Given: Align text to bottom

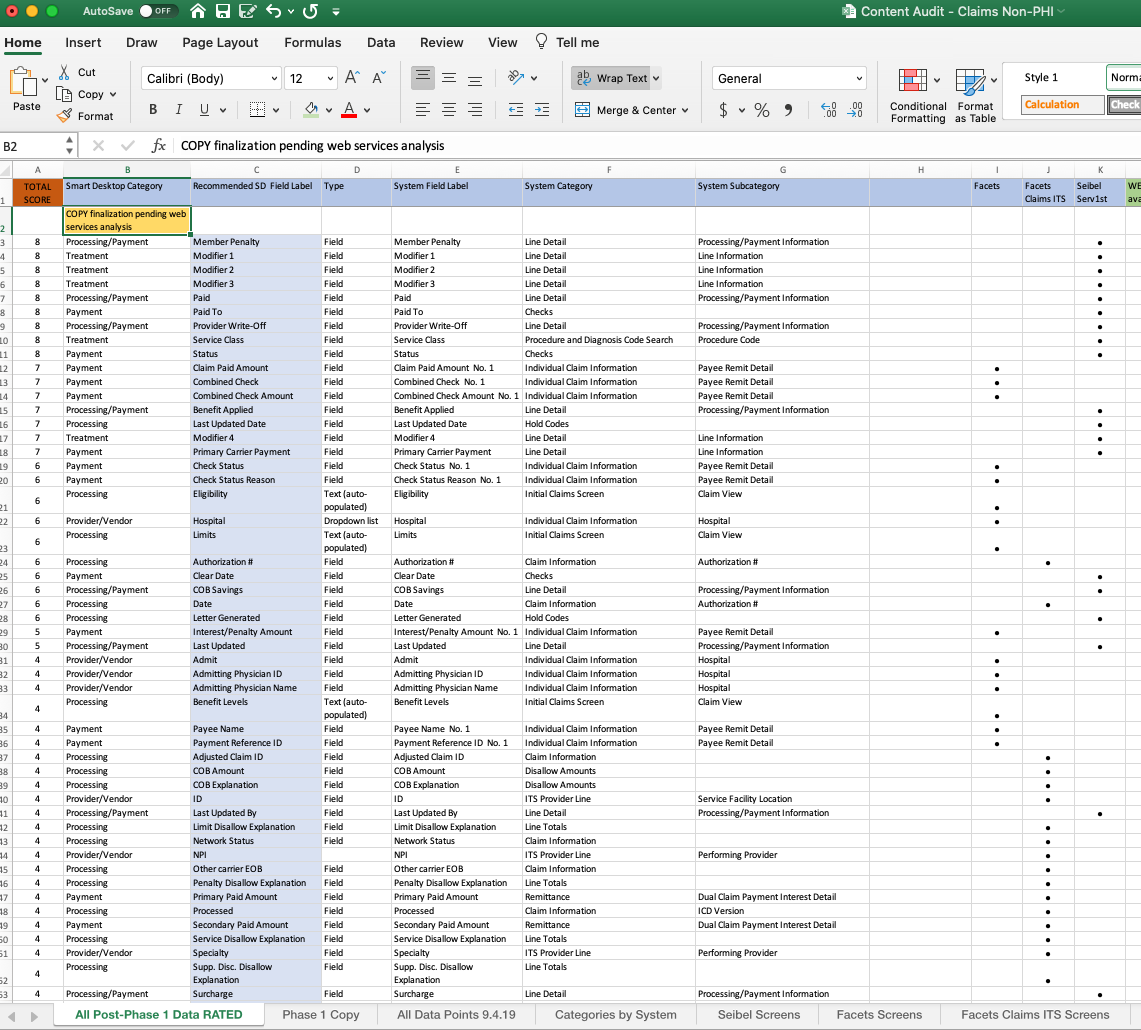Looking at the screenshot, I should point(474,77).
